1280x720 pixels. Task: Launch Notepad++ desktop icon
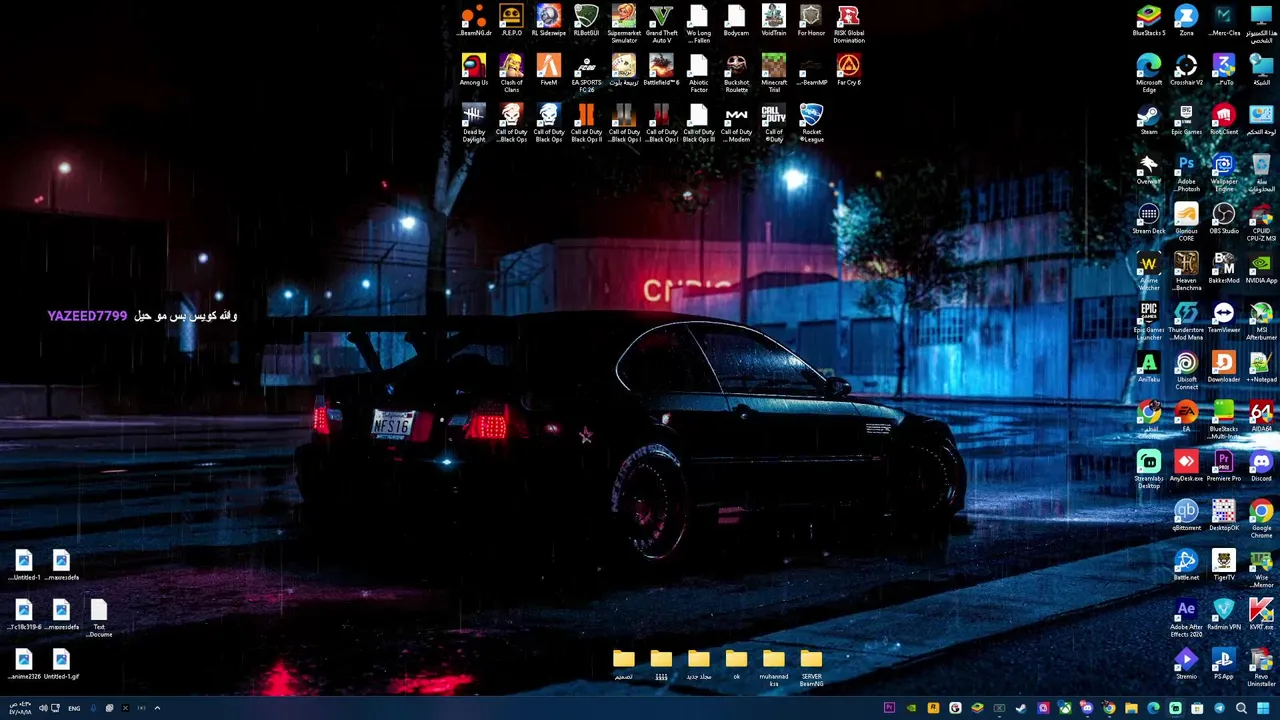(1261, 368)
